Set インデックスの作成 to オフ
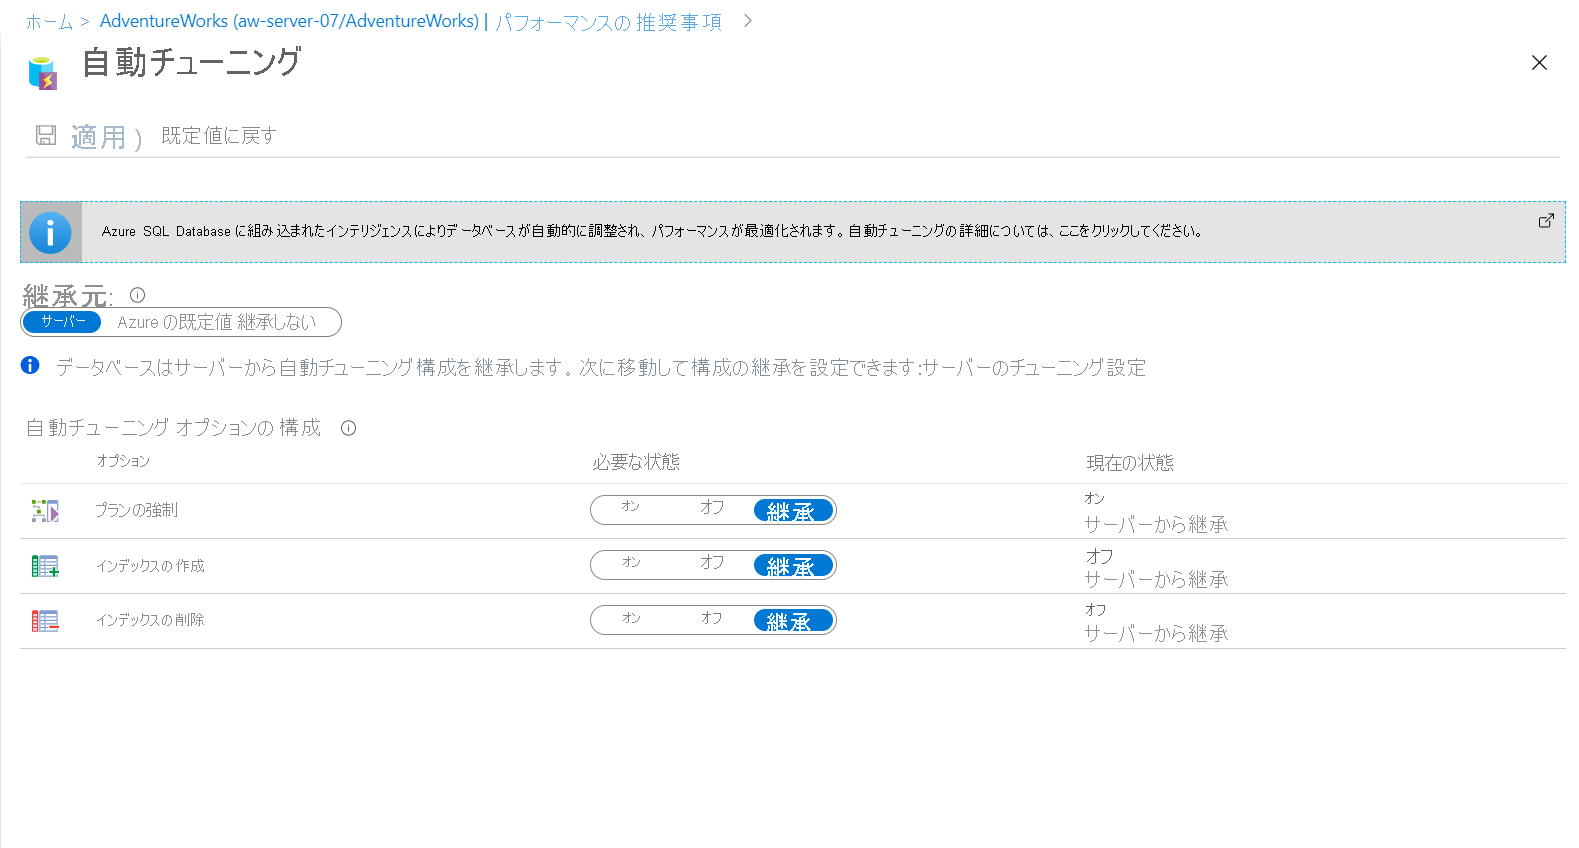Screen dimensions: 1579x848 pos(712,562)
